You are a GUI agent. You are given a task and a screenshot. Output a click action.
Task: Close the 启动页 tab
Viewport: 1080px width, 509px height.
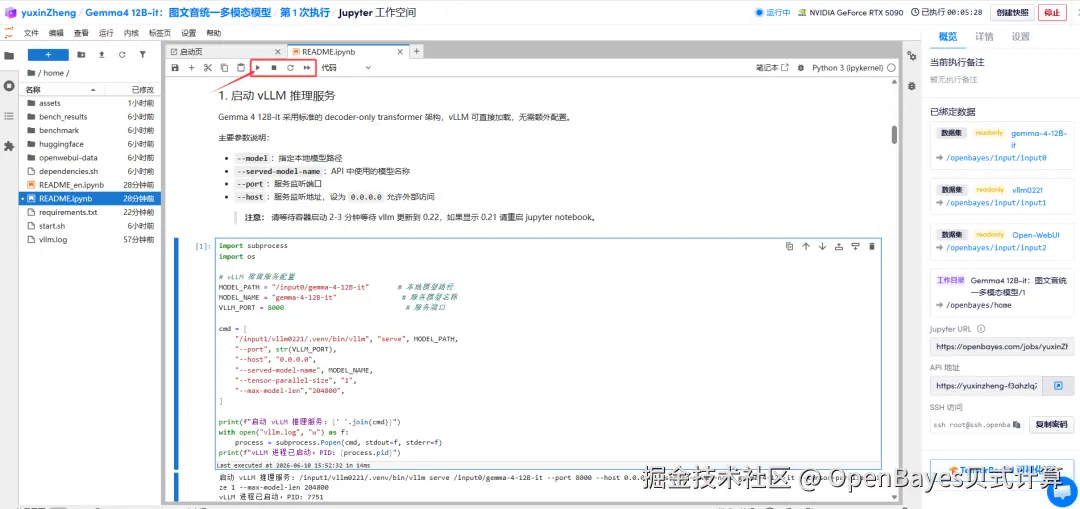[x=278, y=52]
